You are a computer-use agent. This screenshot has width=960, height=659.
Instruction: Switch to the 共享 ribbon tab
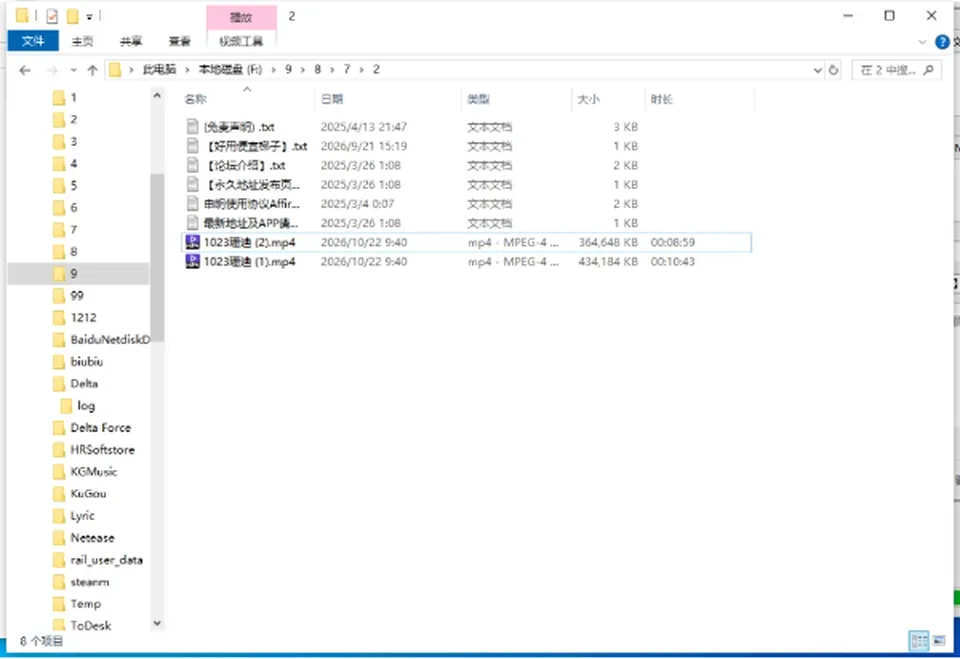[131, 42]
